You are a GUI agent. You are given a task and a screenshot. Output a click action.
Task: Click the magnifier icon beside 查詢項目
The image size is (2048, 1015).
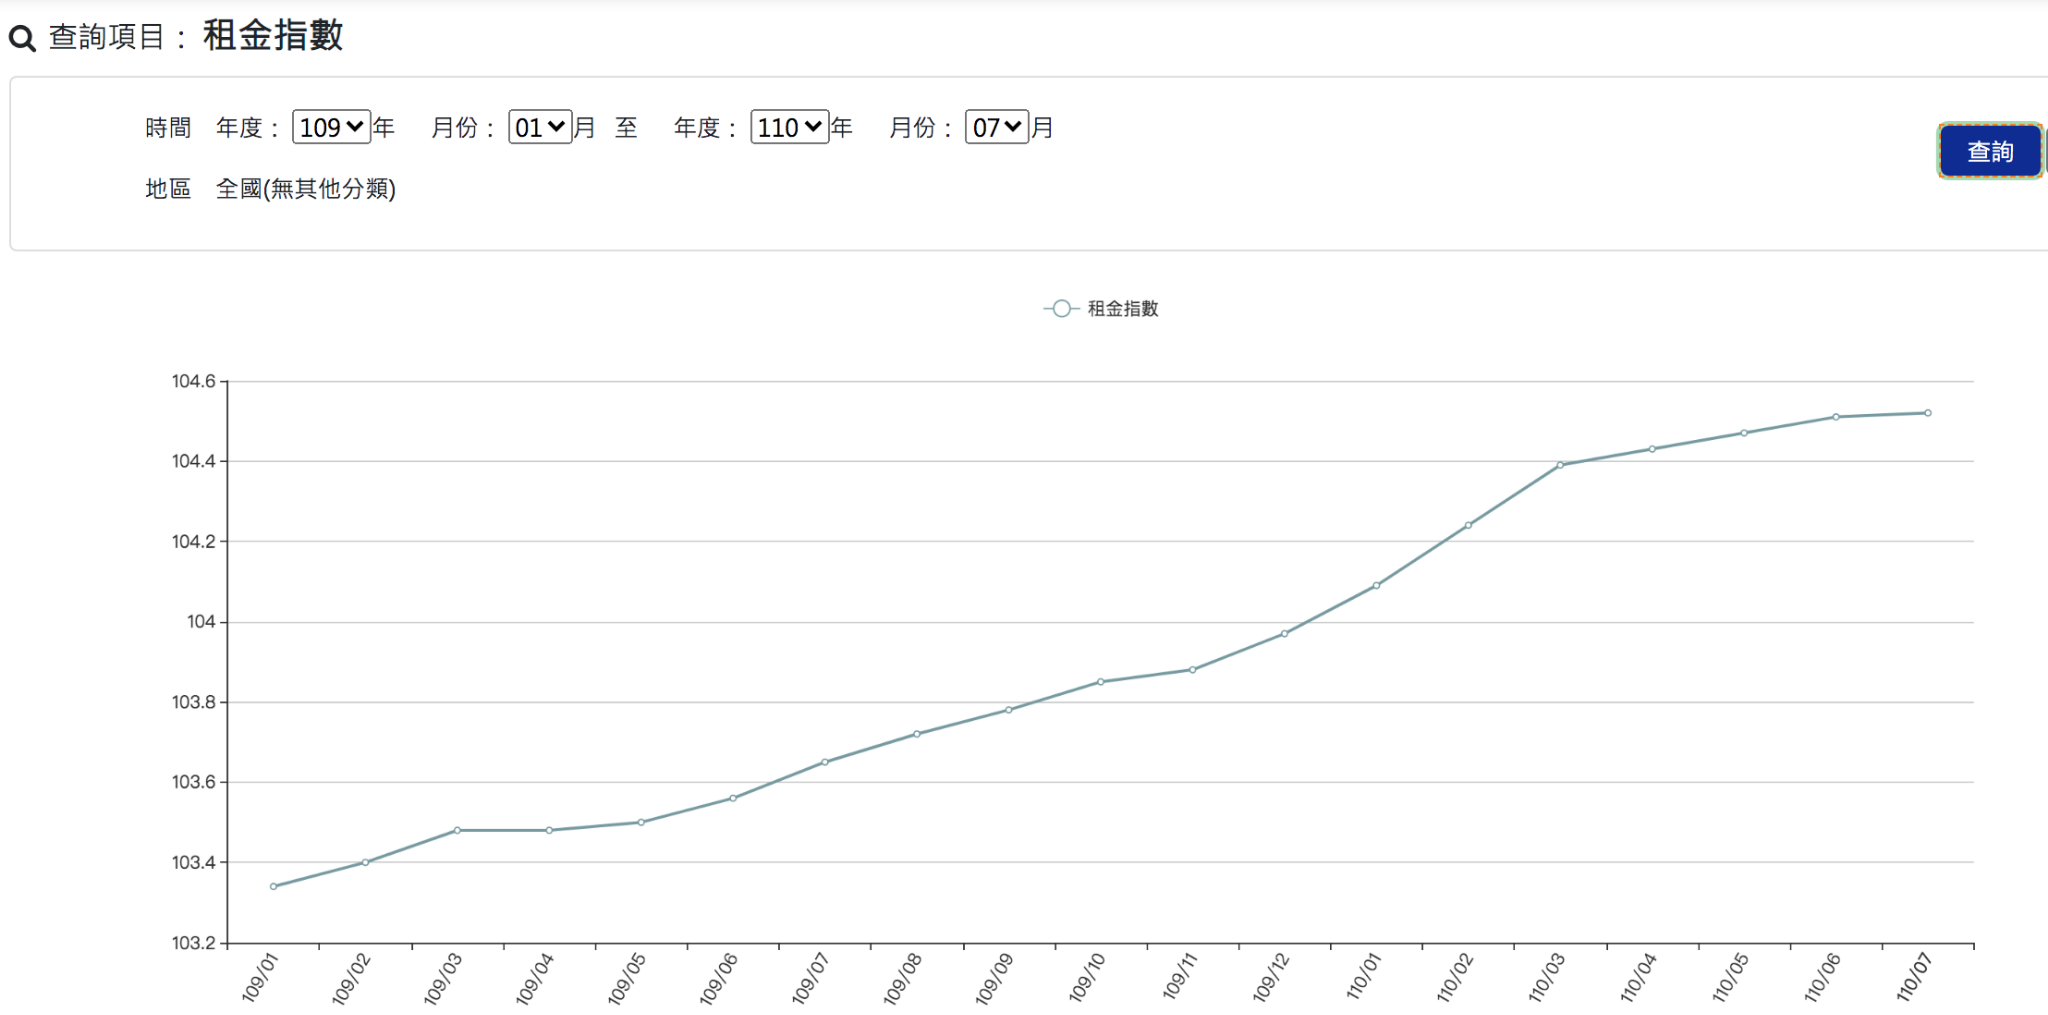(x=22, y=39)
